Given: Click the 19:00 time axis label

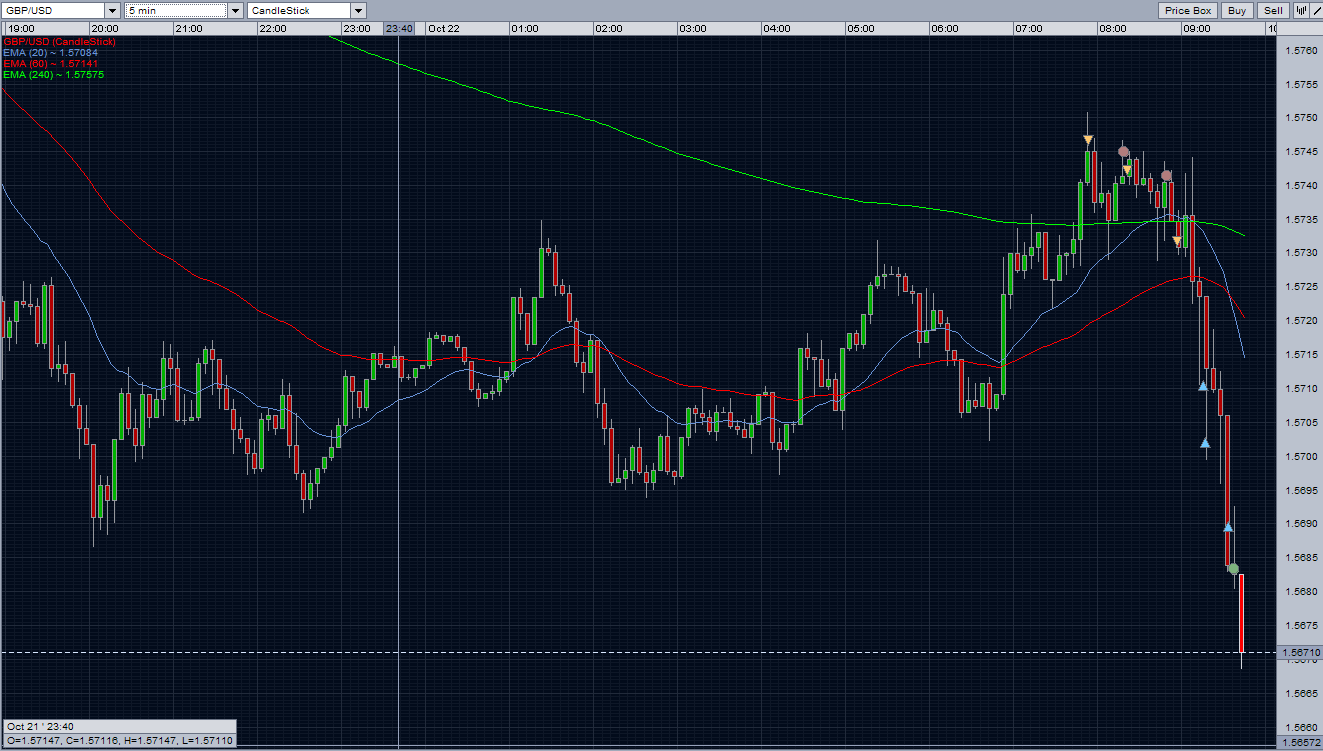Looking at the screenshot, I should click(21, 28).
